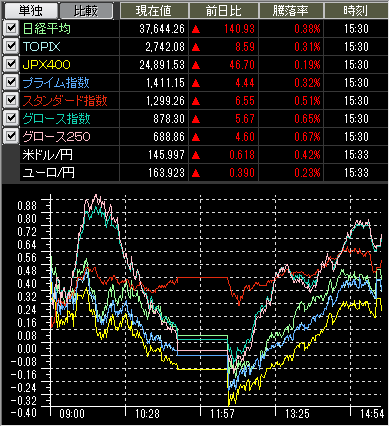
Task: Switch to the 比較 tab
Action: point(86,10)
